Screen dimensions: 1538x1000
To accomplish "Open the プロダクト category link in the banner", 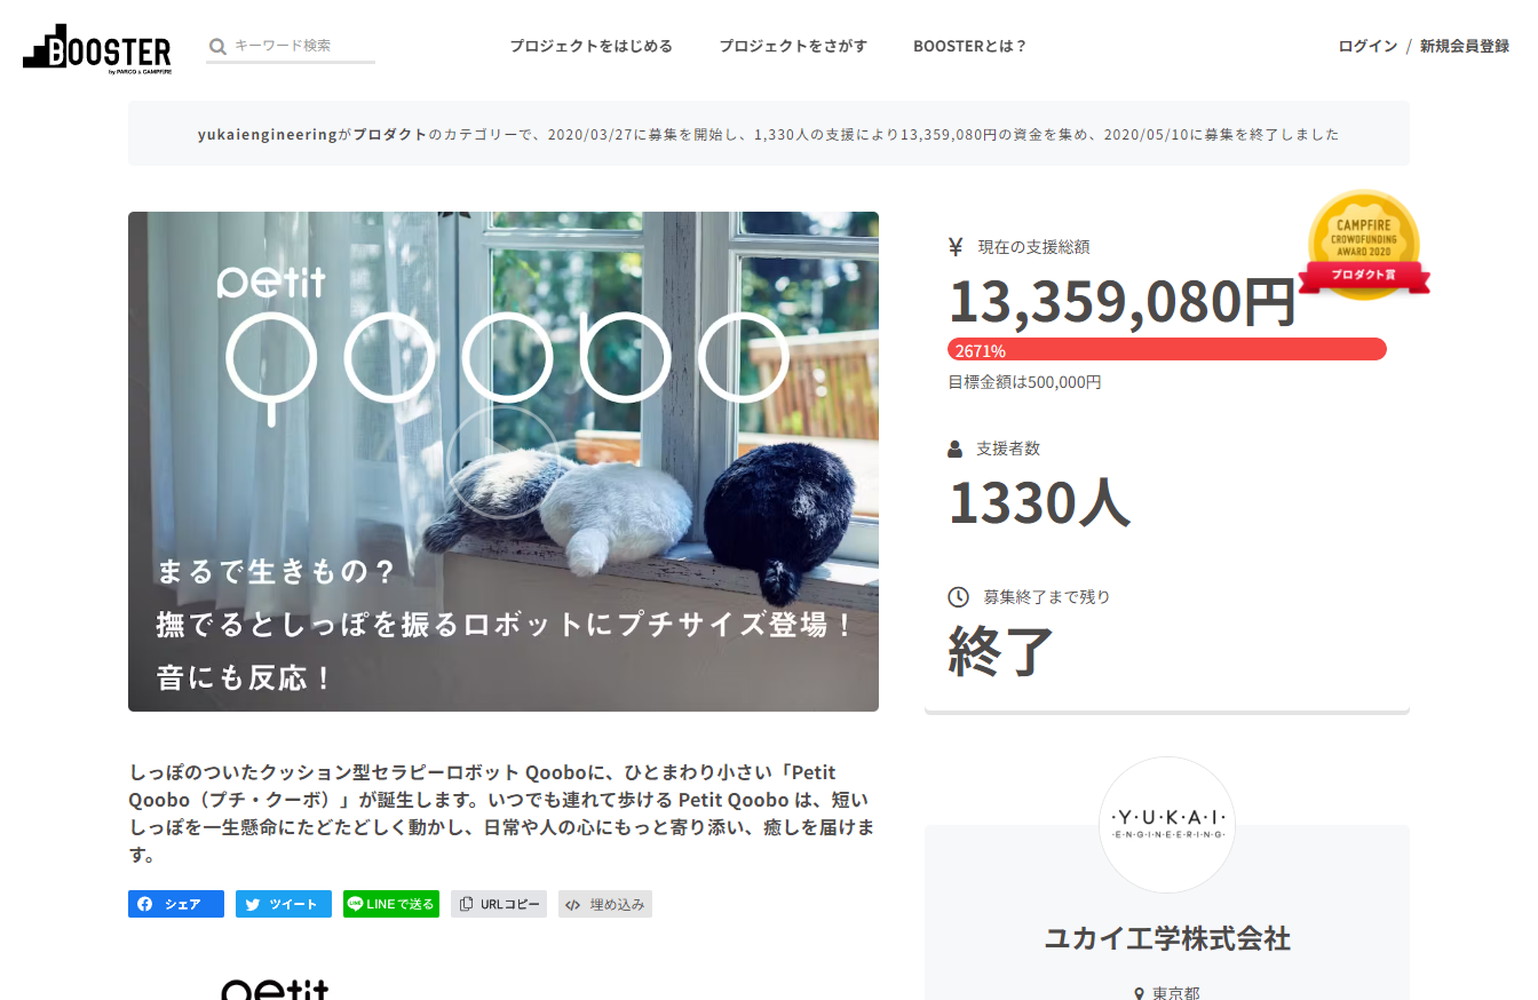I will pos(390,134).
